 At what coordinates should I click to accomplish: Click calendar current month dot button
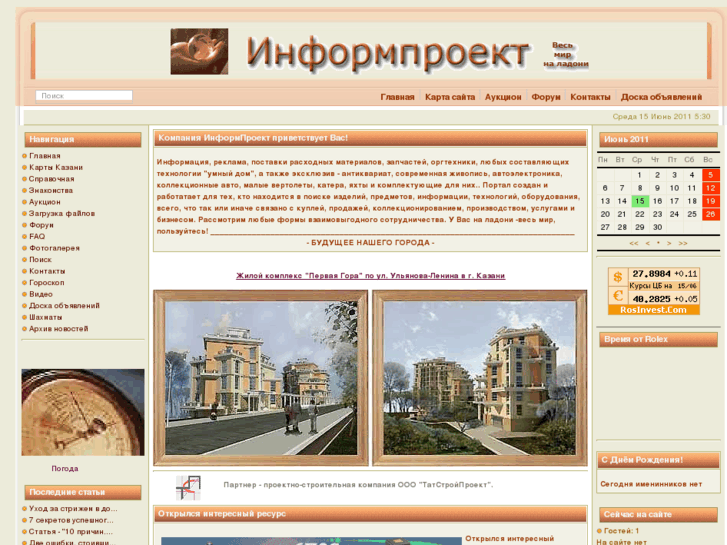pos(658,243)
